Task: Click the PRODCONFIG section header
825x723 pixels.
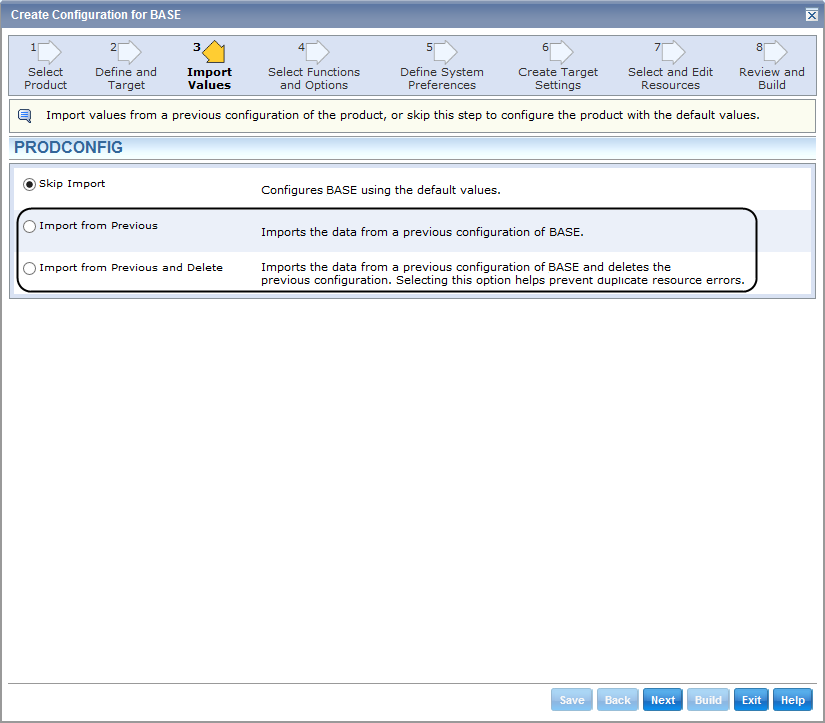Action: click(x=68, y=147)
